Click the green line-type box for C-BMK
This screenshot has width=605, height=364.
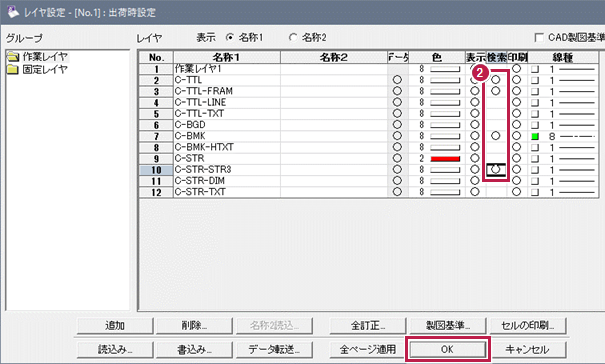pyautogui.click(x=535, y=136)
